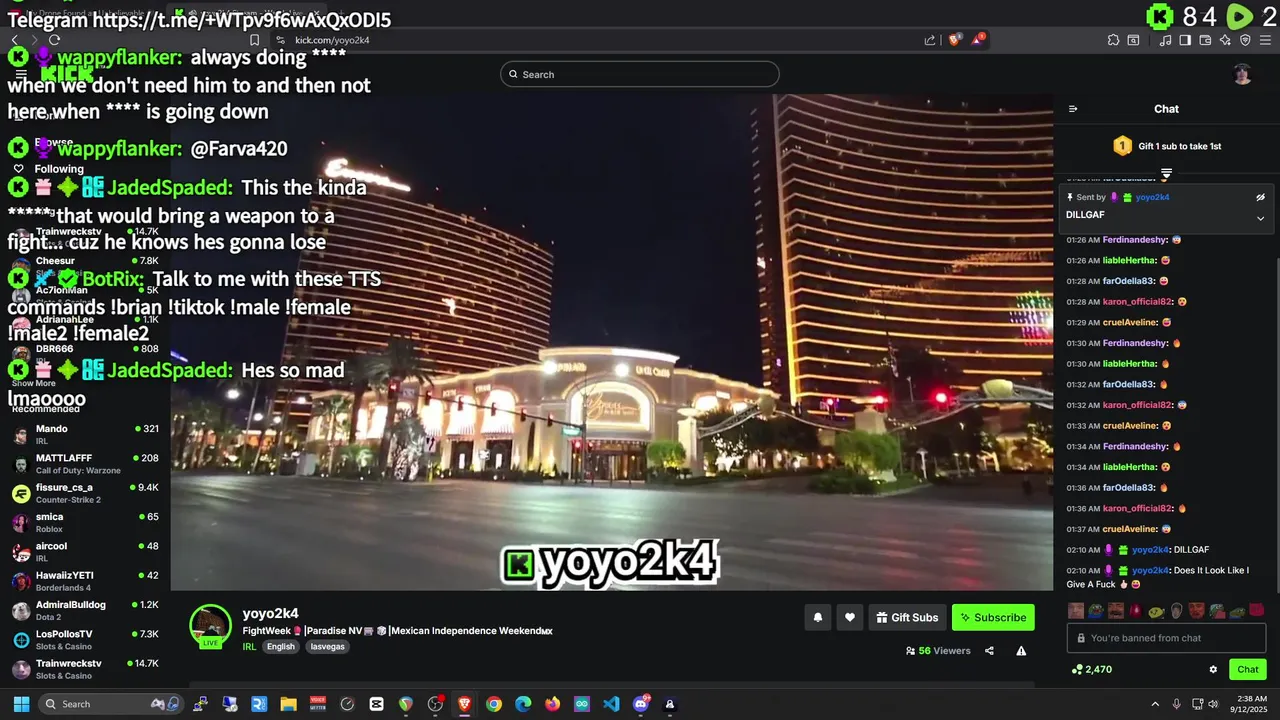Open HawaiizYETI Borderlands 4 channel
Screen dimensions: 1280x720
pyautogui.click(x=85, y=581)
